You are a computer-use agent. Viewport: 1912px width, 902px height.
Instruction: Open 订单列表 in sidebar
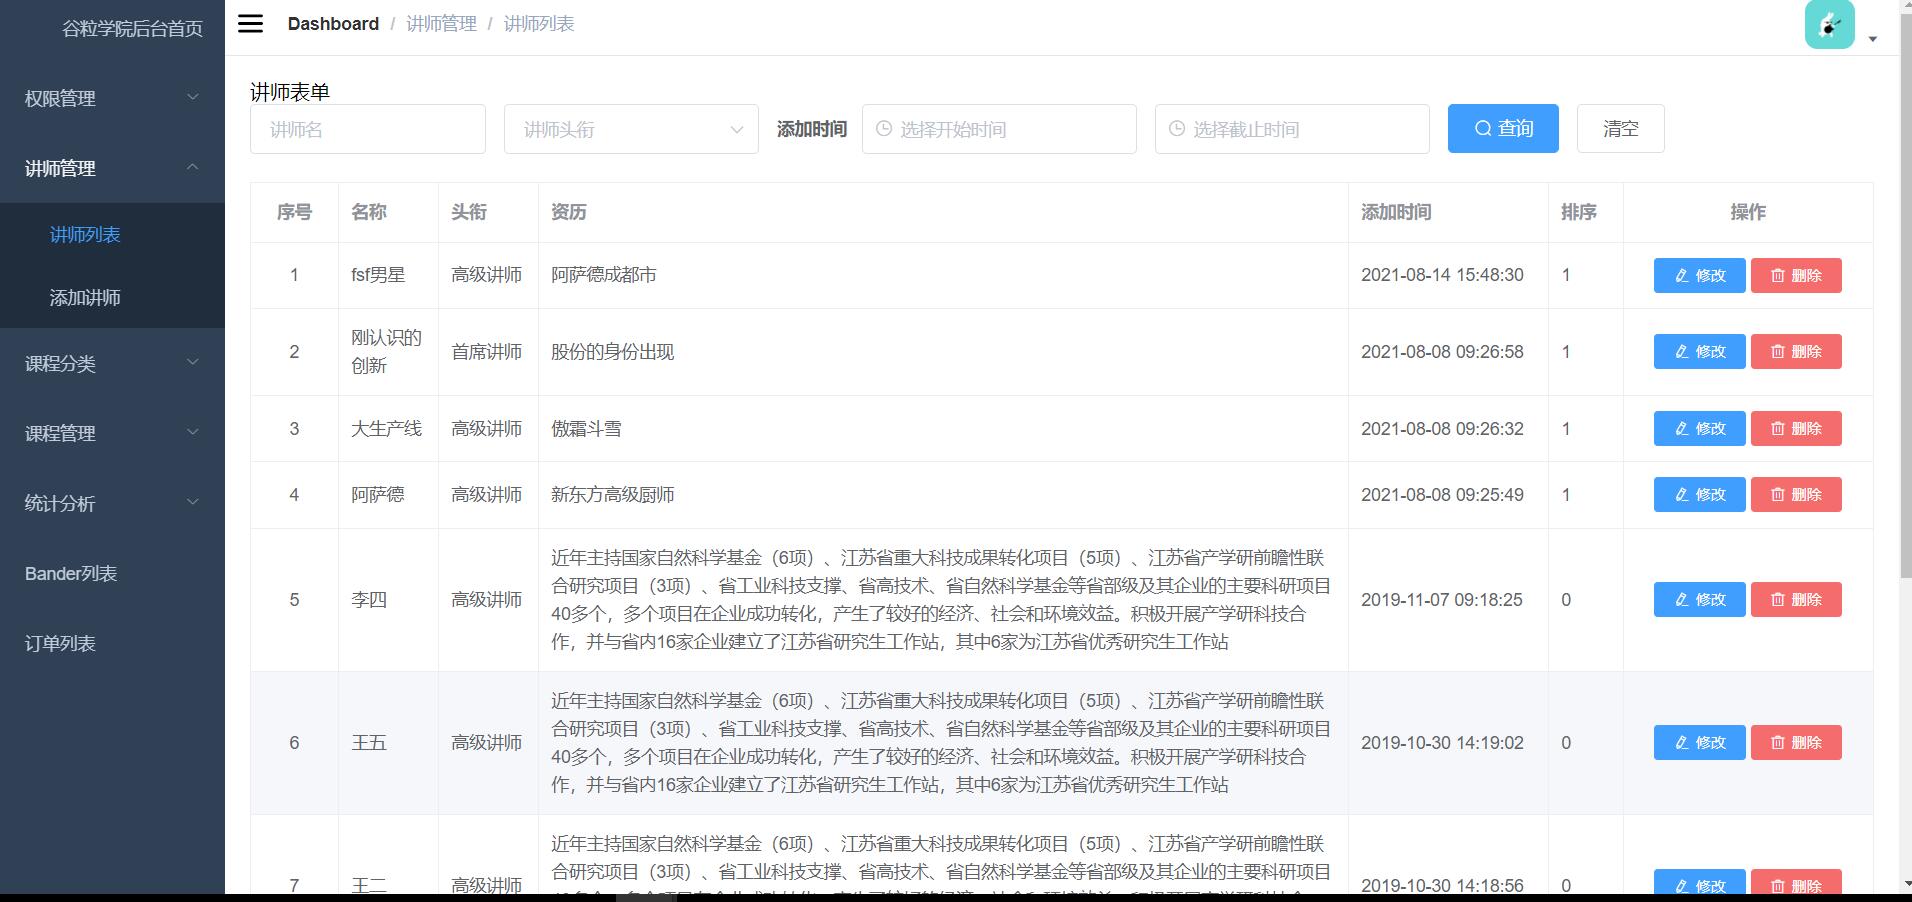pos(112,643)
